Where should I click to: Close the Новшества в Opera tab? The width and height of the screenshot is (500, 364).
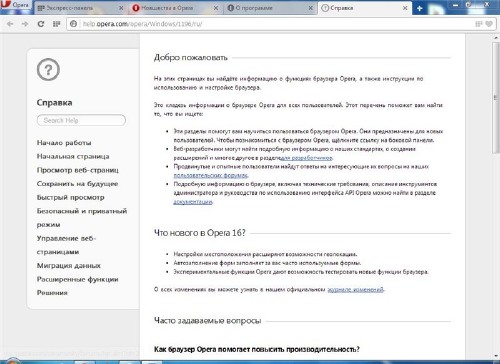pos(216,8)
